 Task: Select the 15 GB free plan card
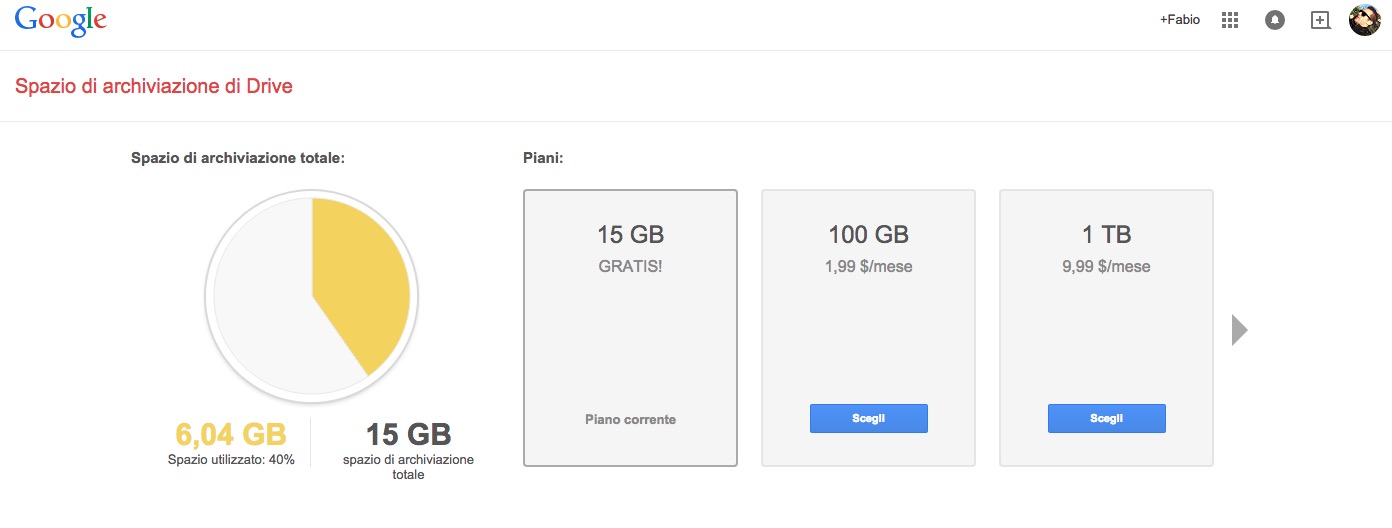point(630,328)
